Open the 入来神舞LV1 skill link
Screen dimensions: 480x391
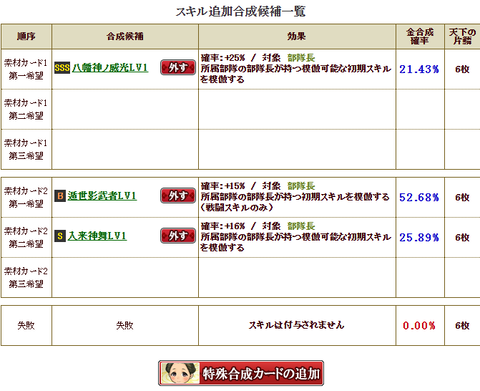point(97,236)
